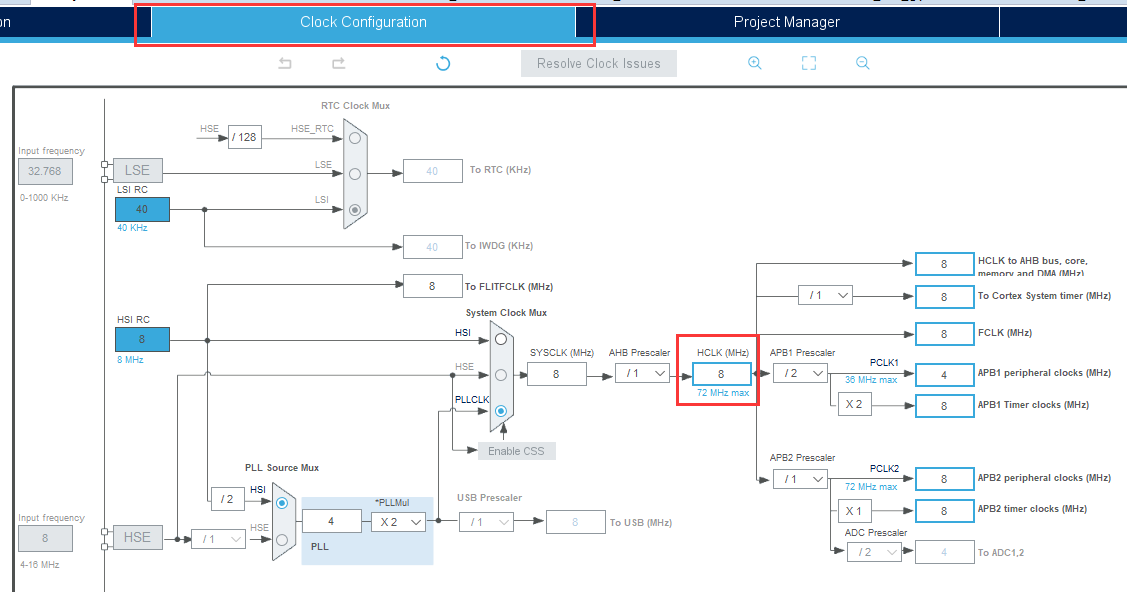Select HSI in PLL Source Mux

282,503
